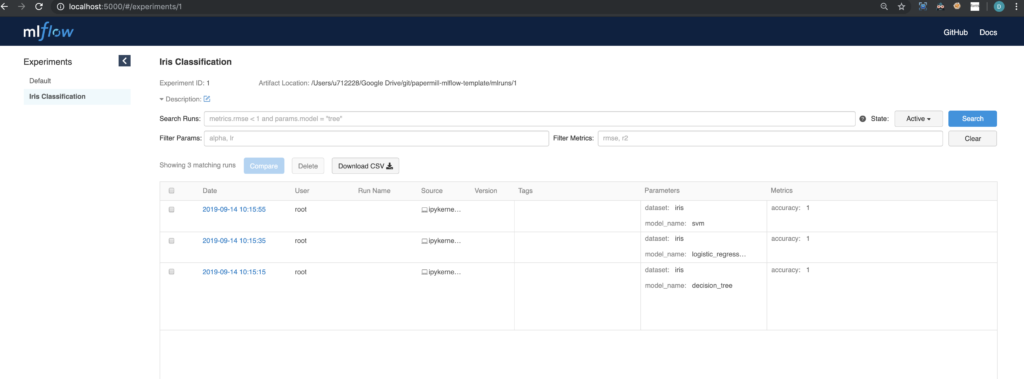Click the Metrics column header

[781, 191]
